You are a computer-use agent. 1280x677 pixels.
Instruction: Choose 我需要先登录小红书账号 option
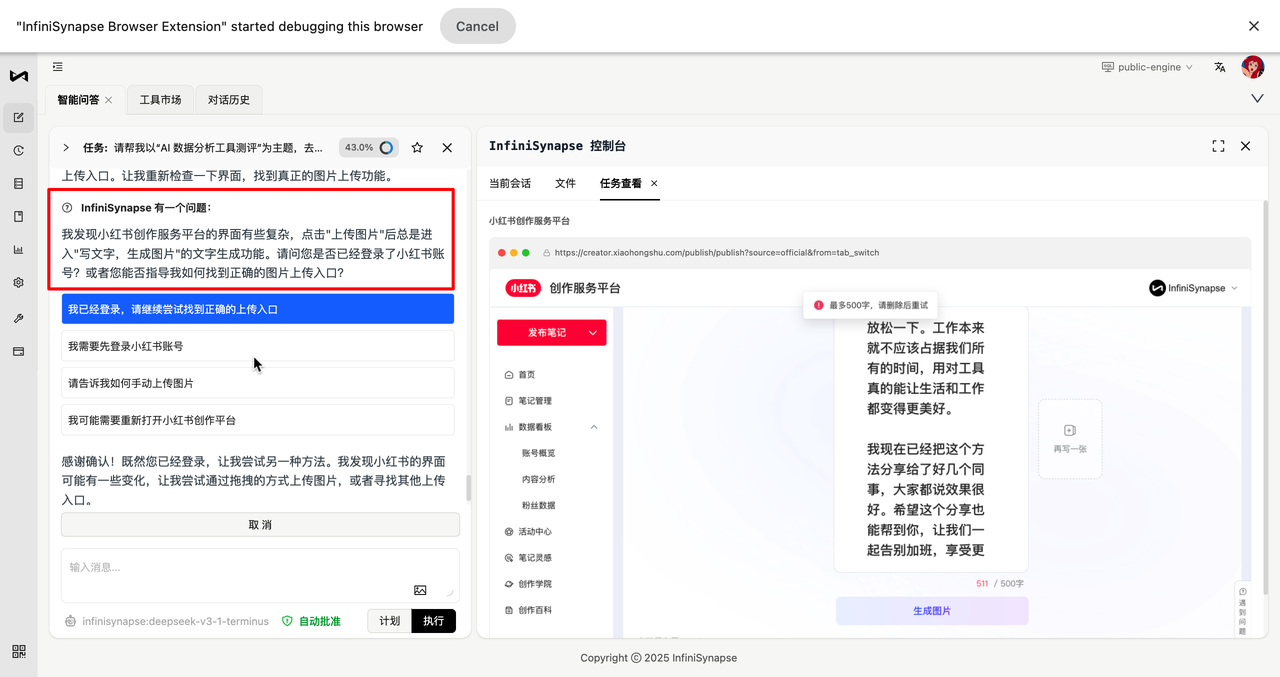pyautogui.click(x=257, y=346)
